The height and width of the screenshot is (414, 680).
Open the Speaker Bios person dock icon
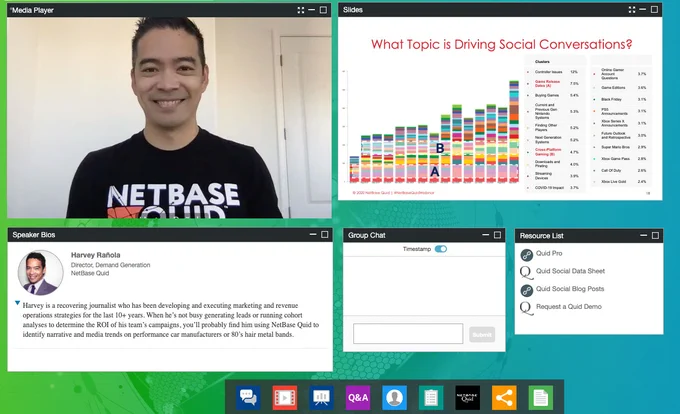[x=394, y=397]
